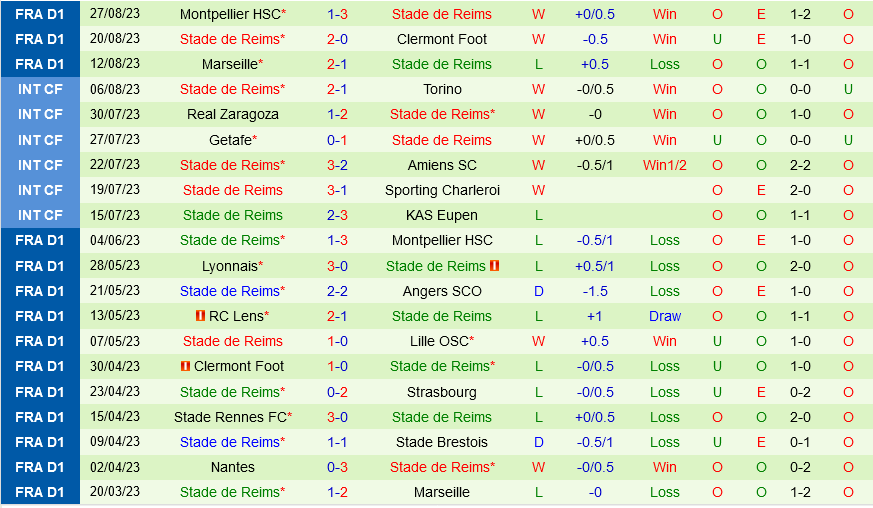The image size is (873, 508).
Task: Open Strasbourg team link
Action: [x=442, y=392]
